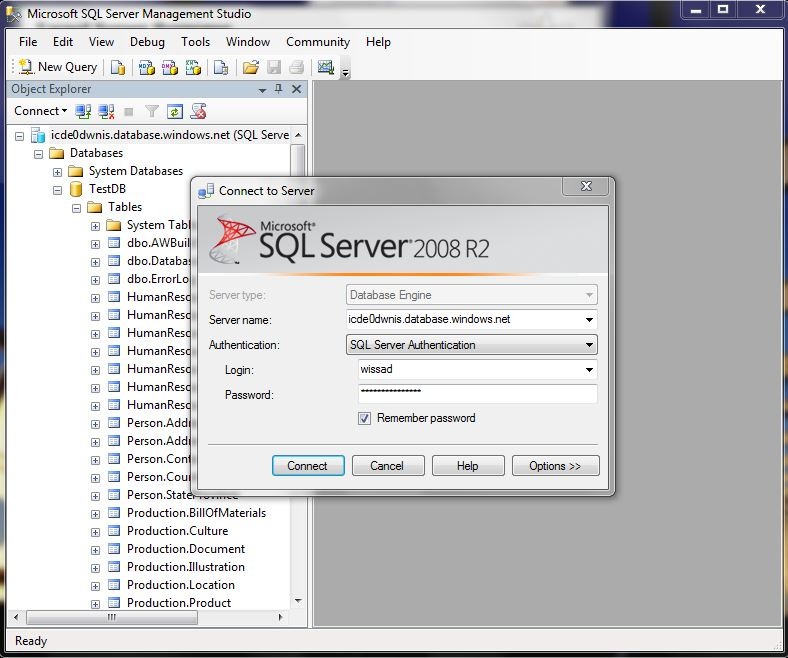The width and height of the screenshot is (788, 658).
Task: Open the Debug menu
Action: [147, 42]
